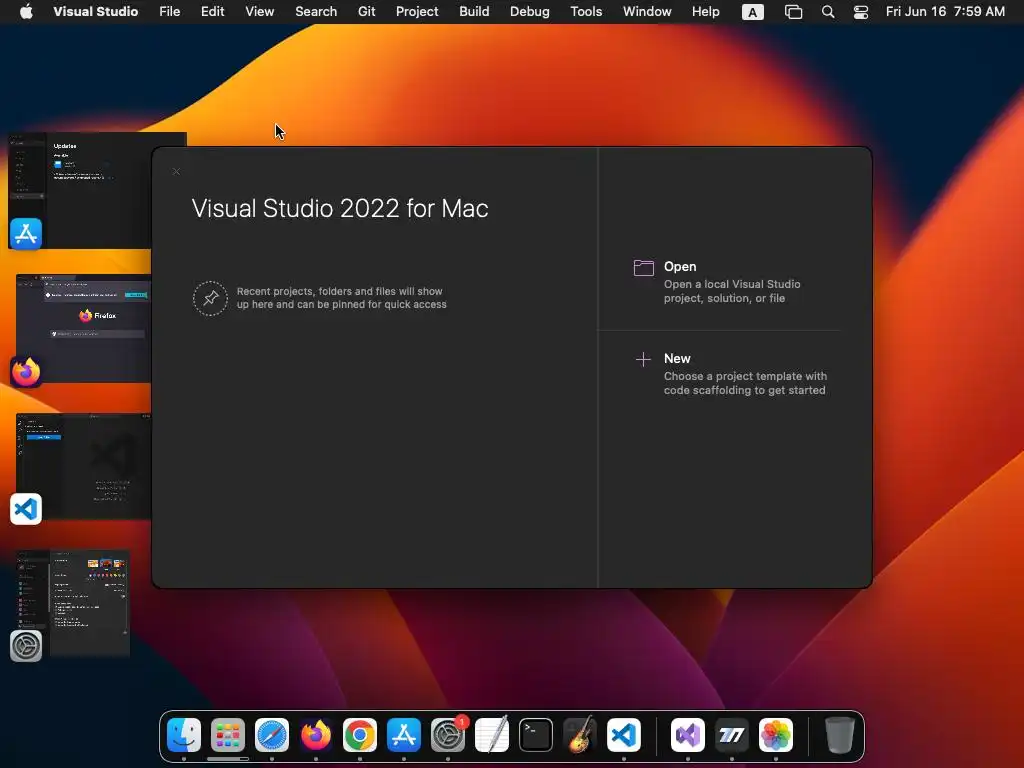The height and width of the screenshot is (768, 1024).
Task: Select the System Settings window thumbnail in Stage Manager
Action: pyautogui.click(x=73, y=603)
